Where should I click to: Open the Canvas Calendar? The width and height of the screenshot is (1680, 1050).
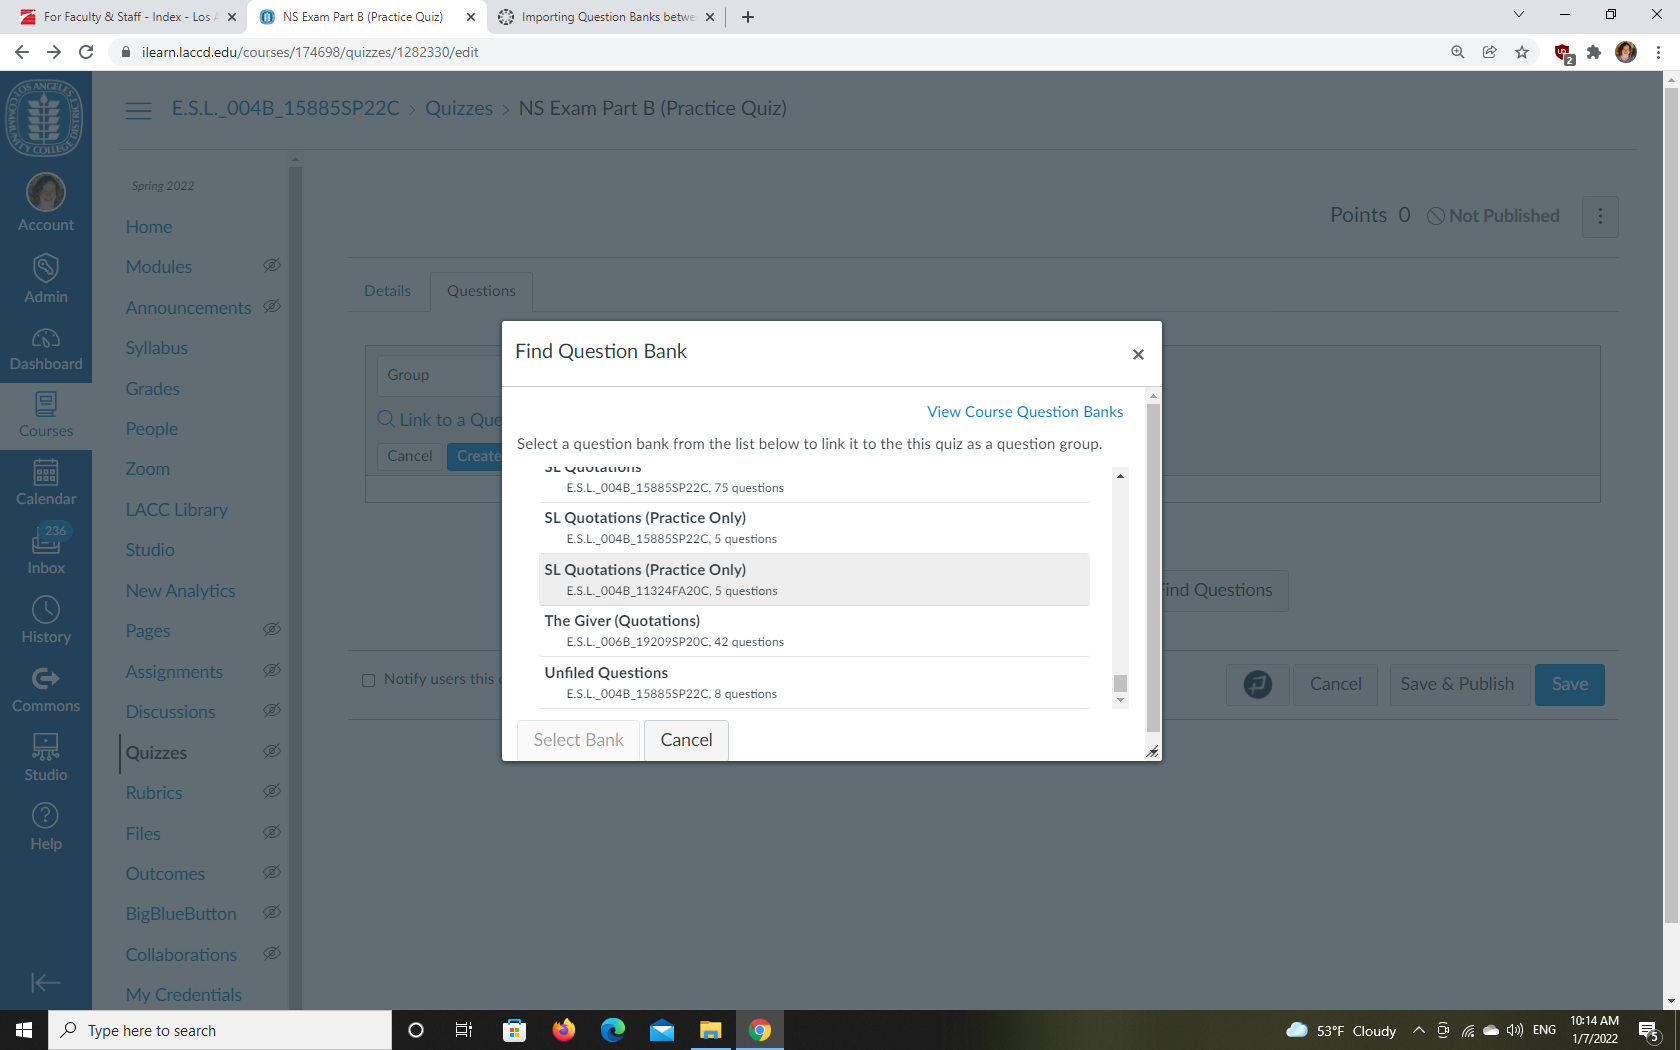point(46,483)
